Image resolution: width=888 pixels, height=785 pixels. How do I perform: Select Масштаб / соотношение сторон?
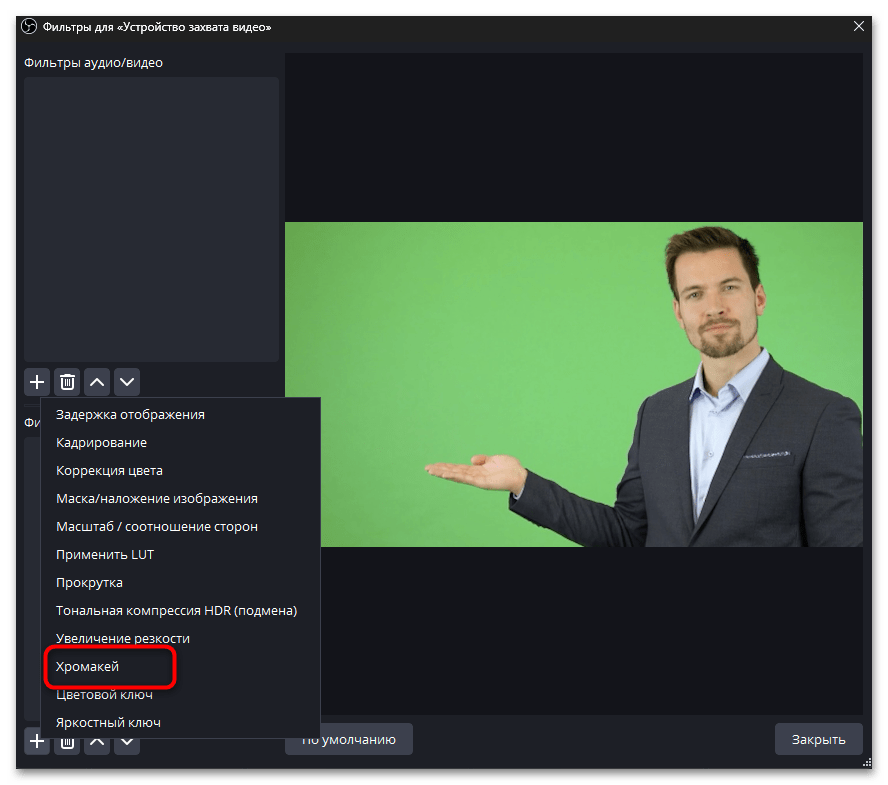[156, 526]
